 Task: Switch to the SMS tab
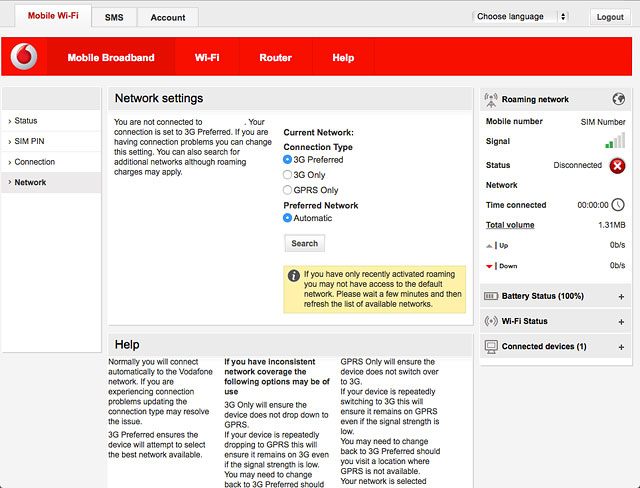(114, 18)
